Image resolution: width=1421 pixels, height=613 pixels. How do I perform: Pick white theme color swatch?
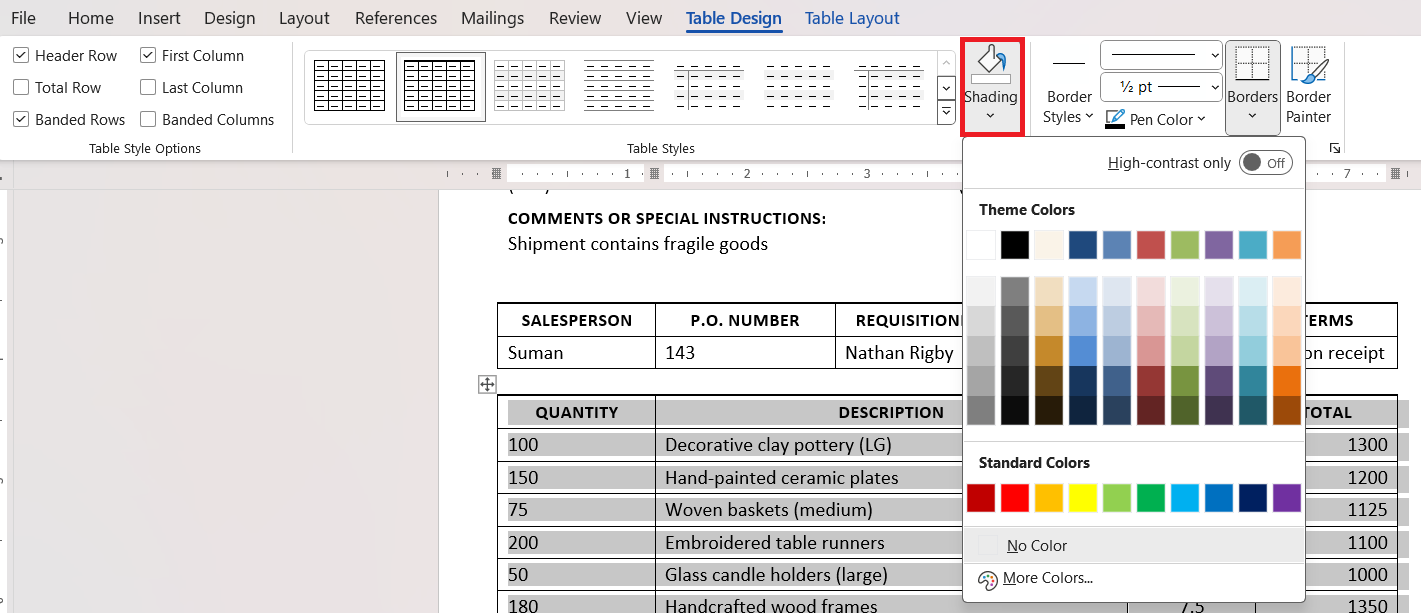tap(981, 245)
